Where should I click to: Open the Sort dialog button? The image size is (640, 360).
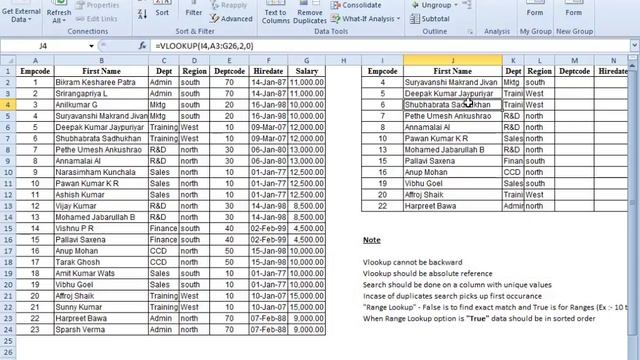(x=162, y=9)
